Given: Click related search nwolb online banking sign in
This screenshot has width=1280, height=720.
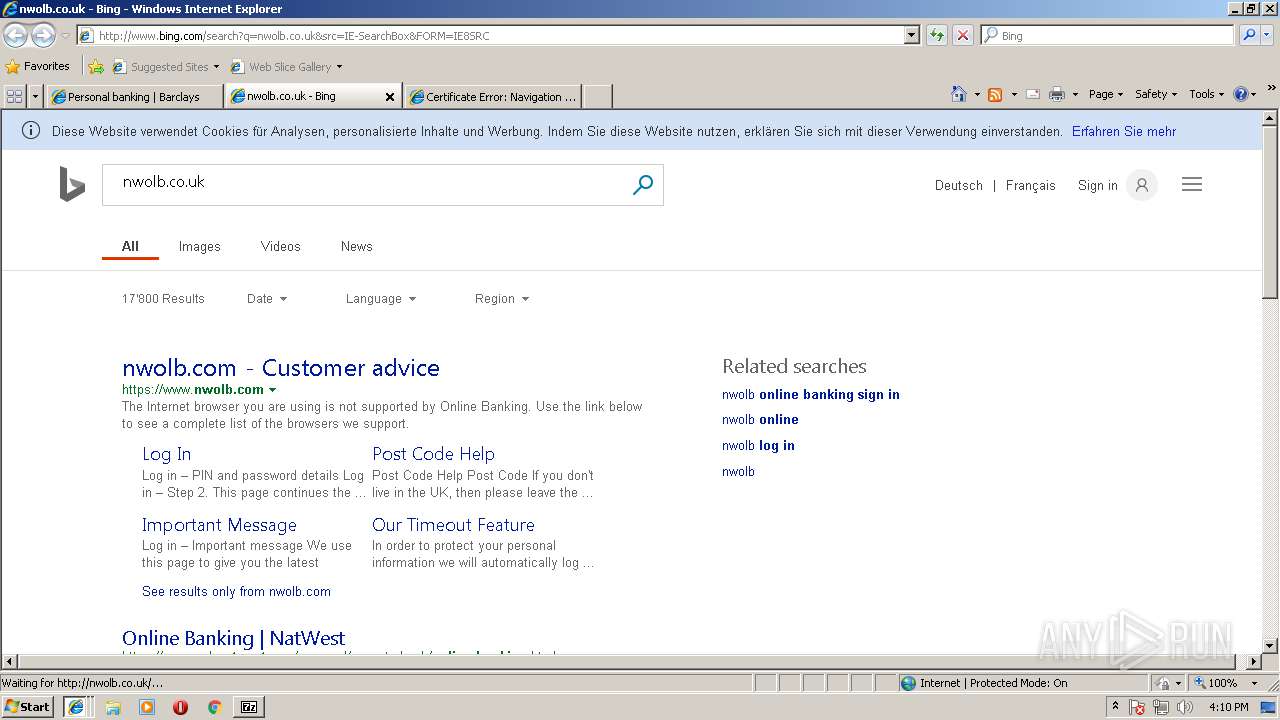Looking at the screenshot, I should click(x=811, y=394).
